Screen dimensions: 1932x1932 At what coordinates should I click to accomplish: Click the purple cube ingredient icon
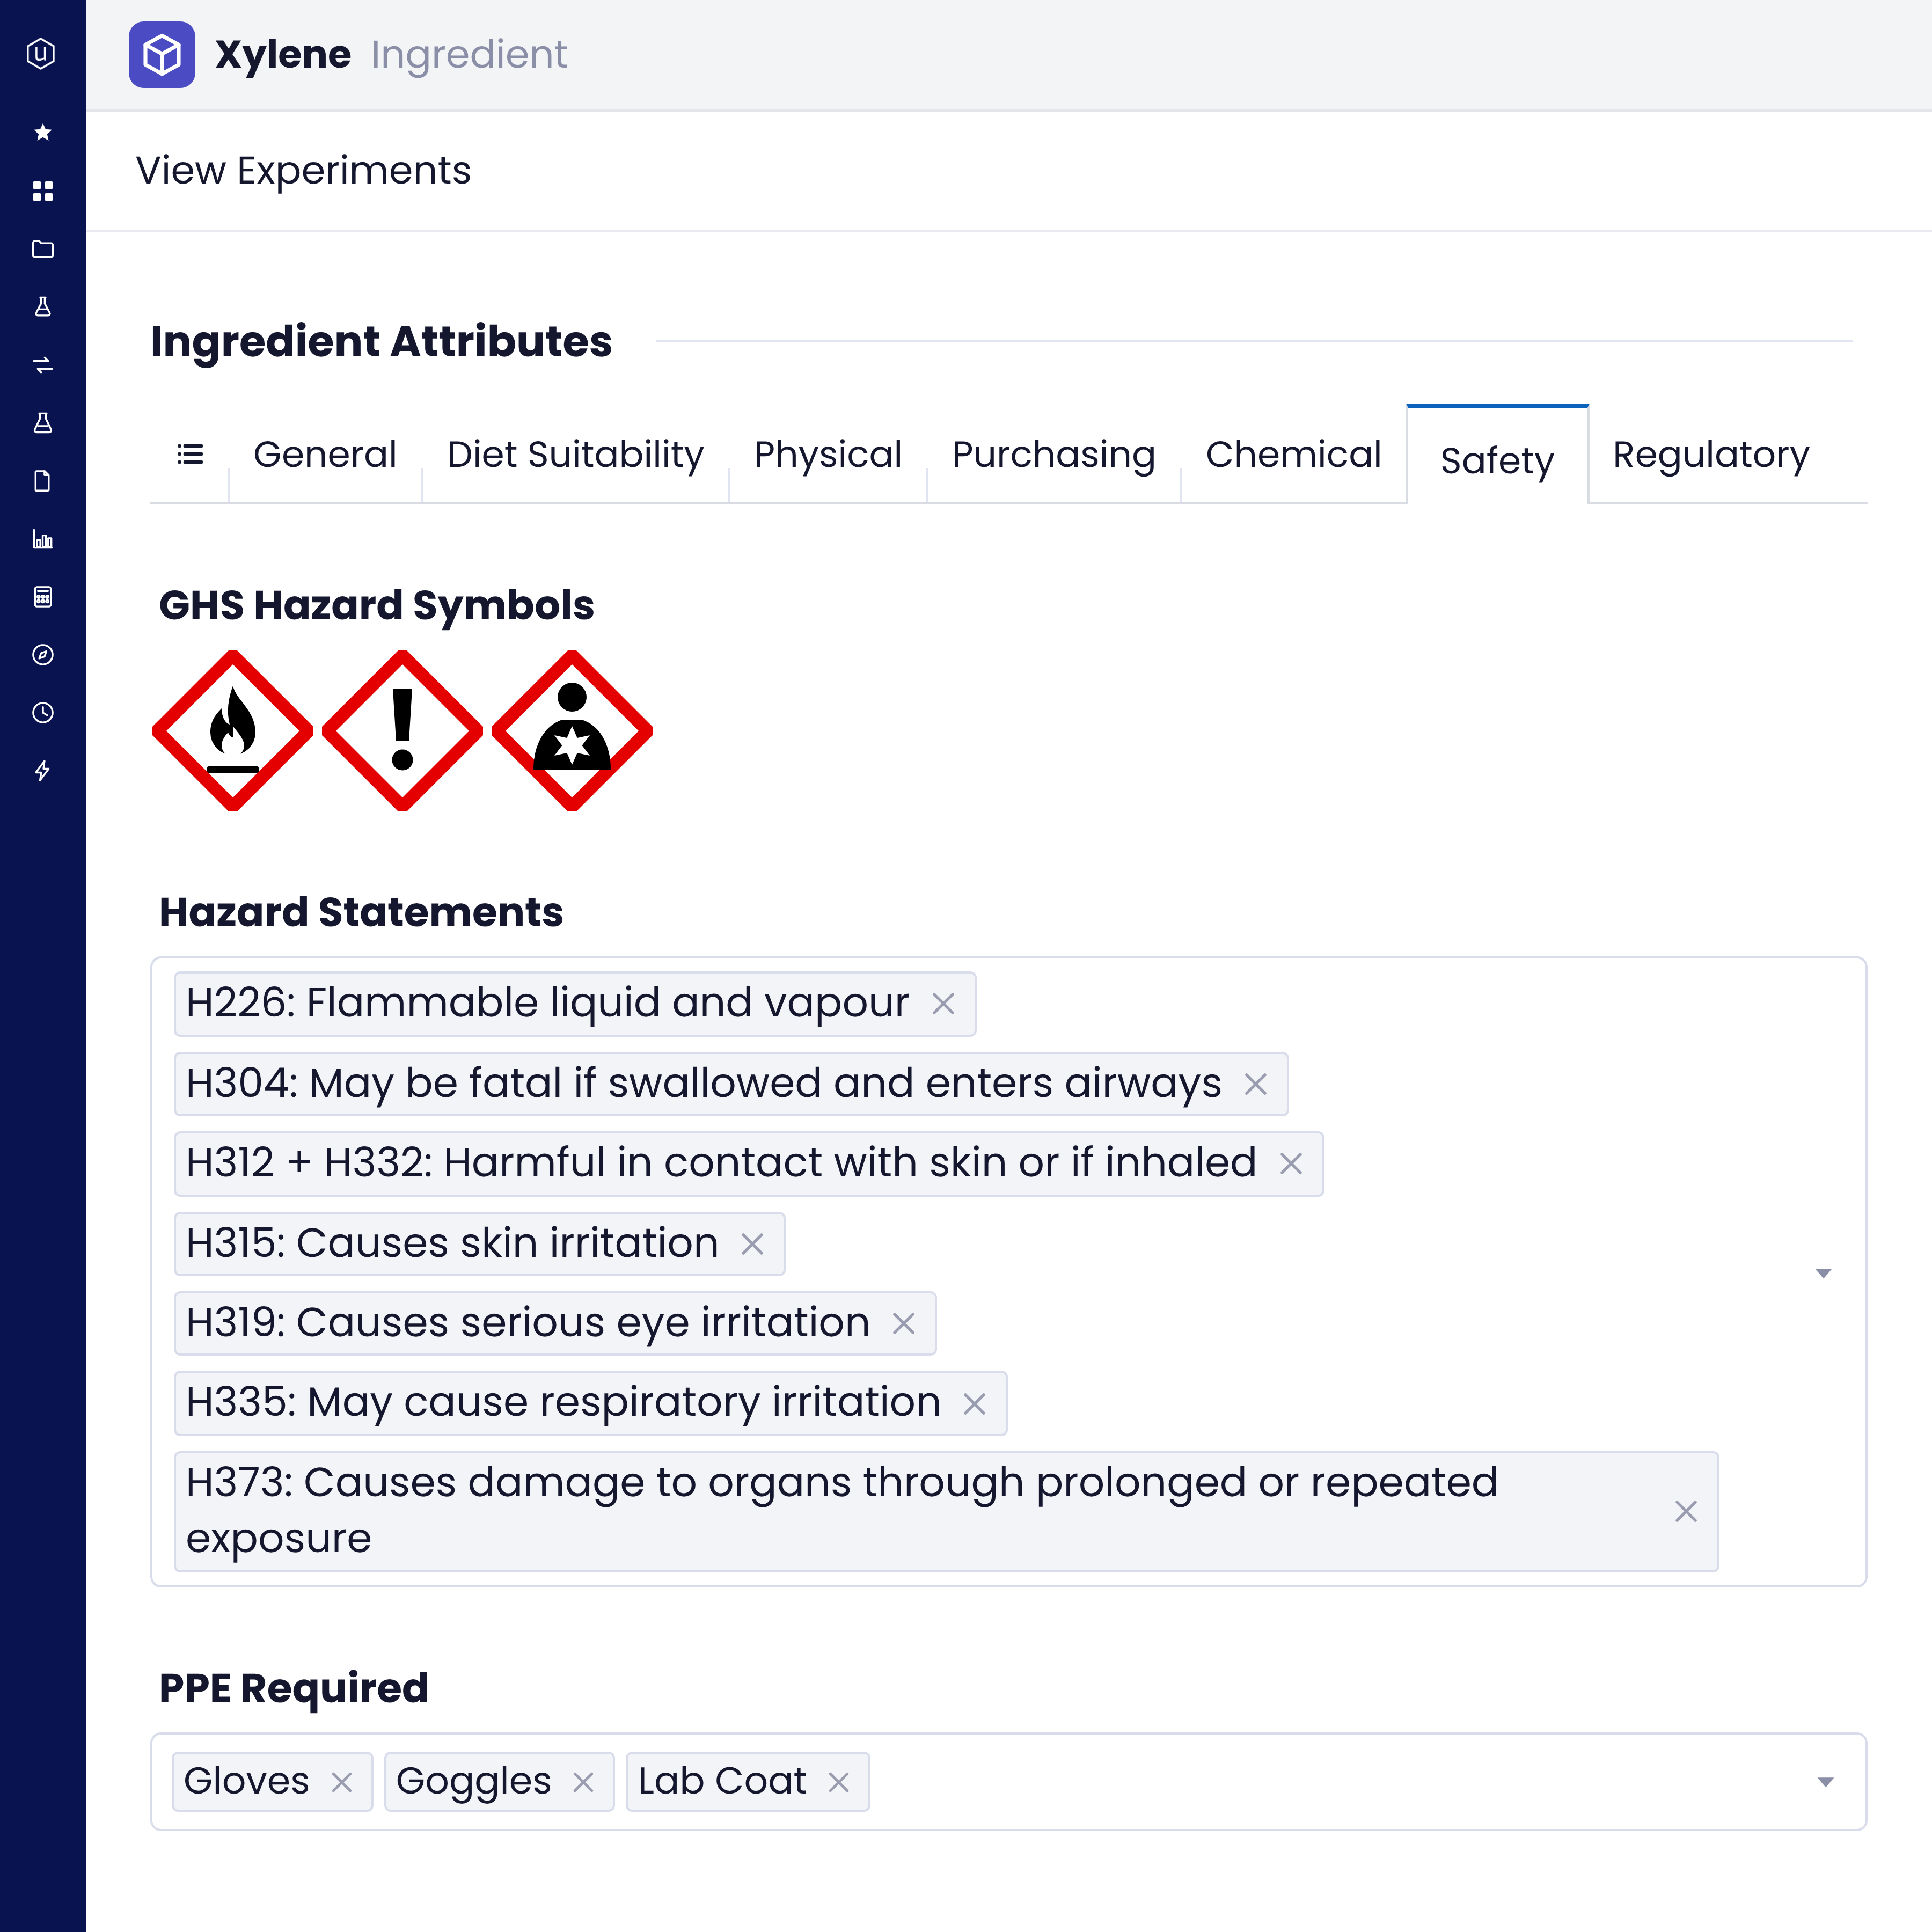(x=162, y=54)
